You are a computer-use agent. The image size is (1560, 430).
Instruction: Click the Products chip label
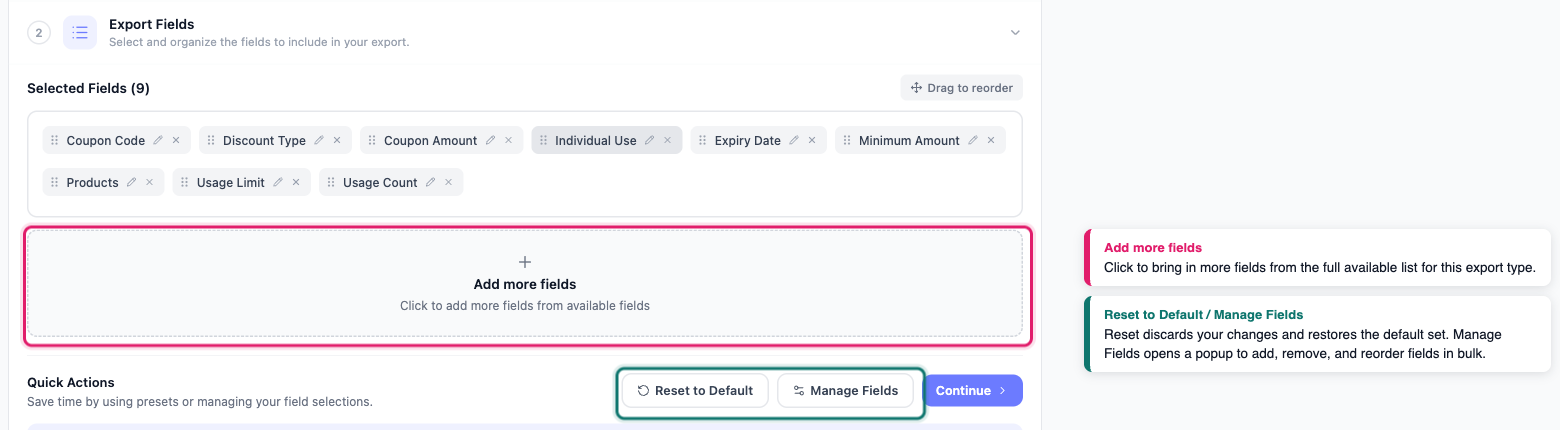coord(93,183)
